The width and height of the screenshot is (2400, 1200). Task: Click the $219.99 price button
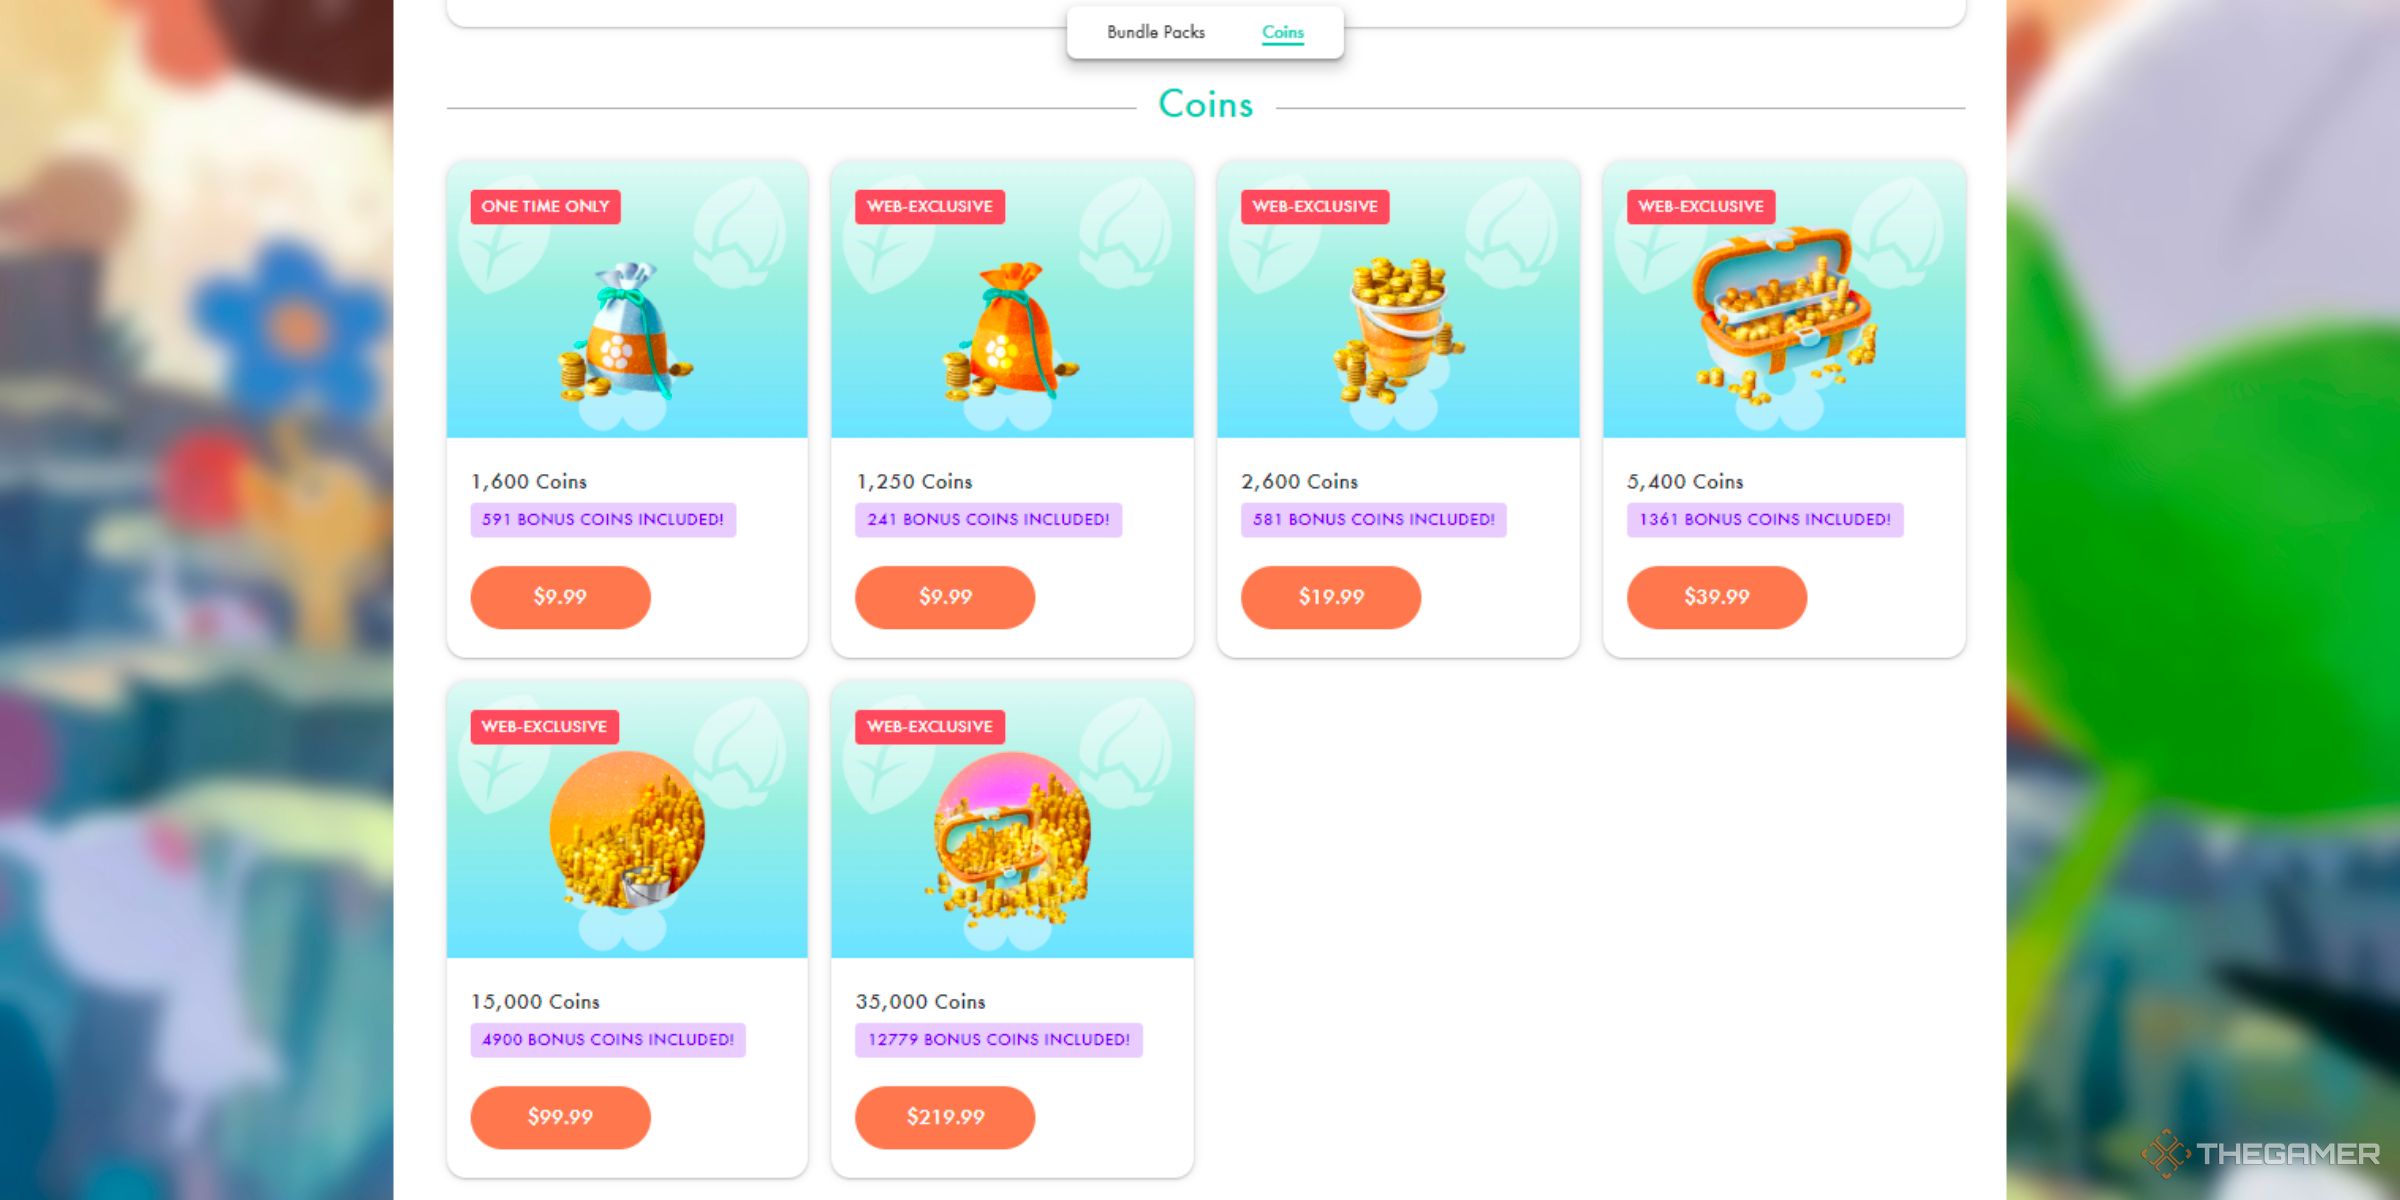(945, 1117)
